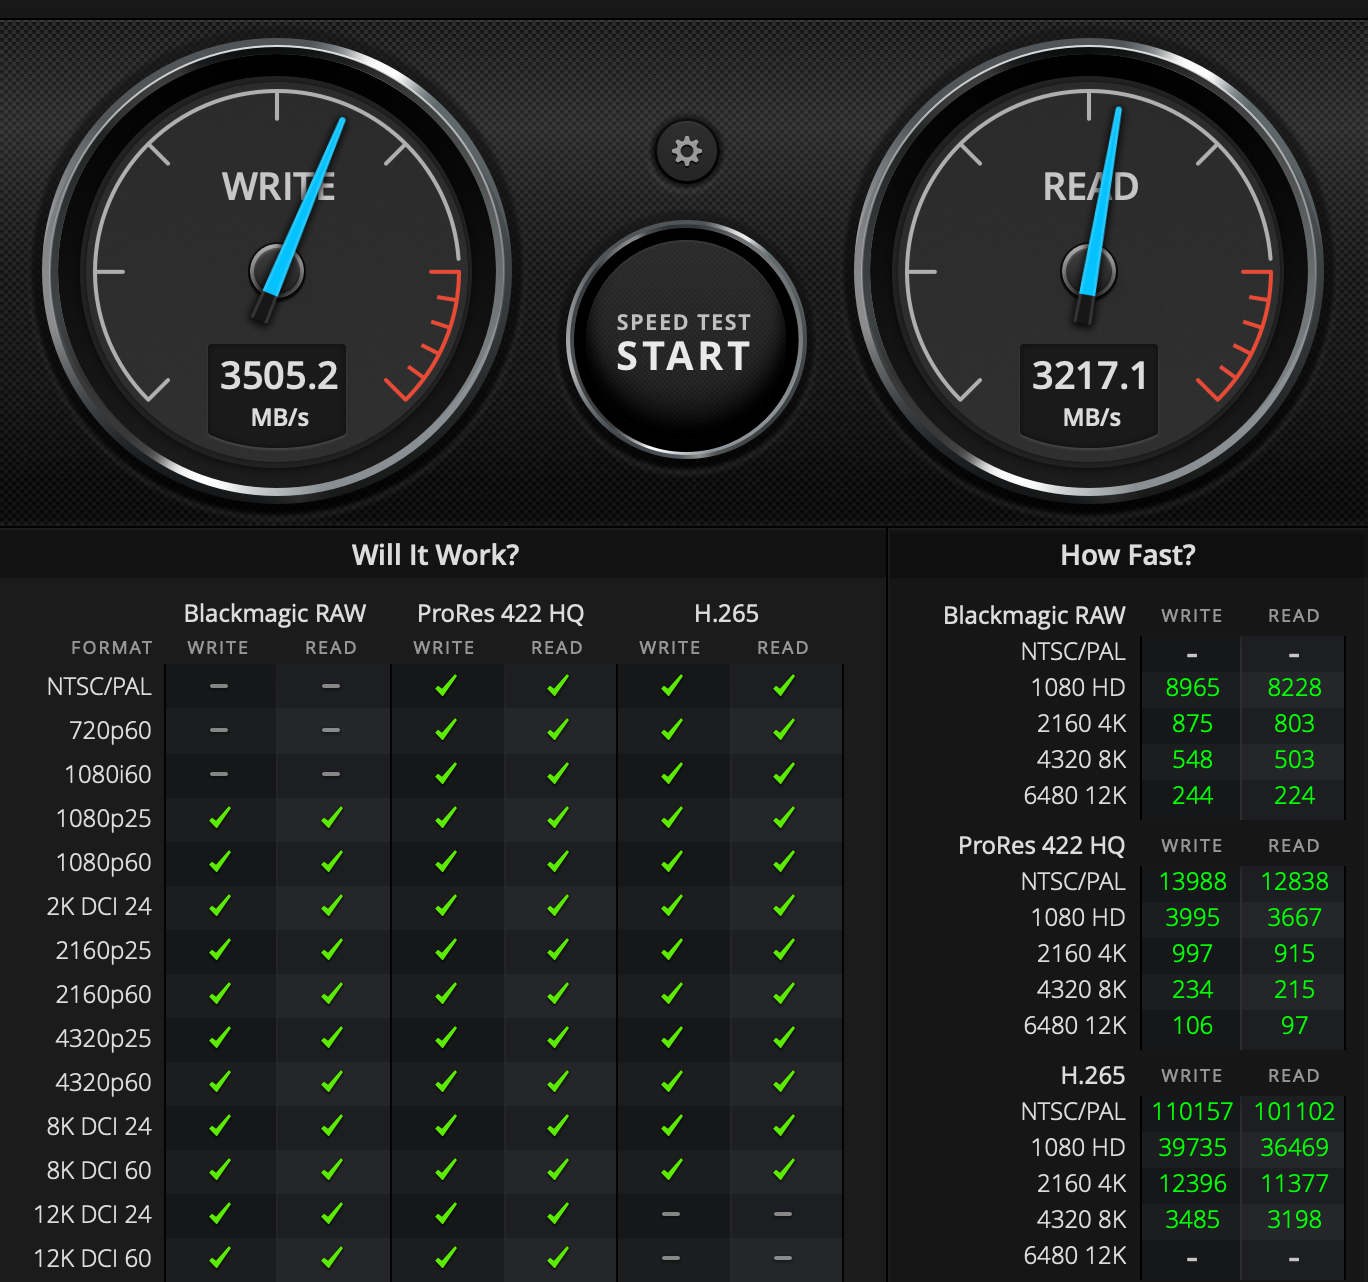
Task: Toggle the ProRes 422 HQ write checkmark for 8K DCI 24
Action: pyautogui.click(x=446, y=1126)
